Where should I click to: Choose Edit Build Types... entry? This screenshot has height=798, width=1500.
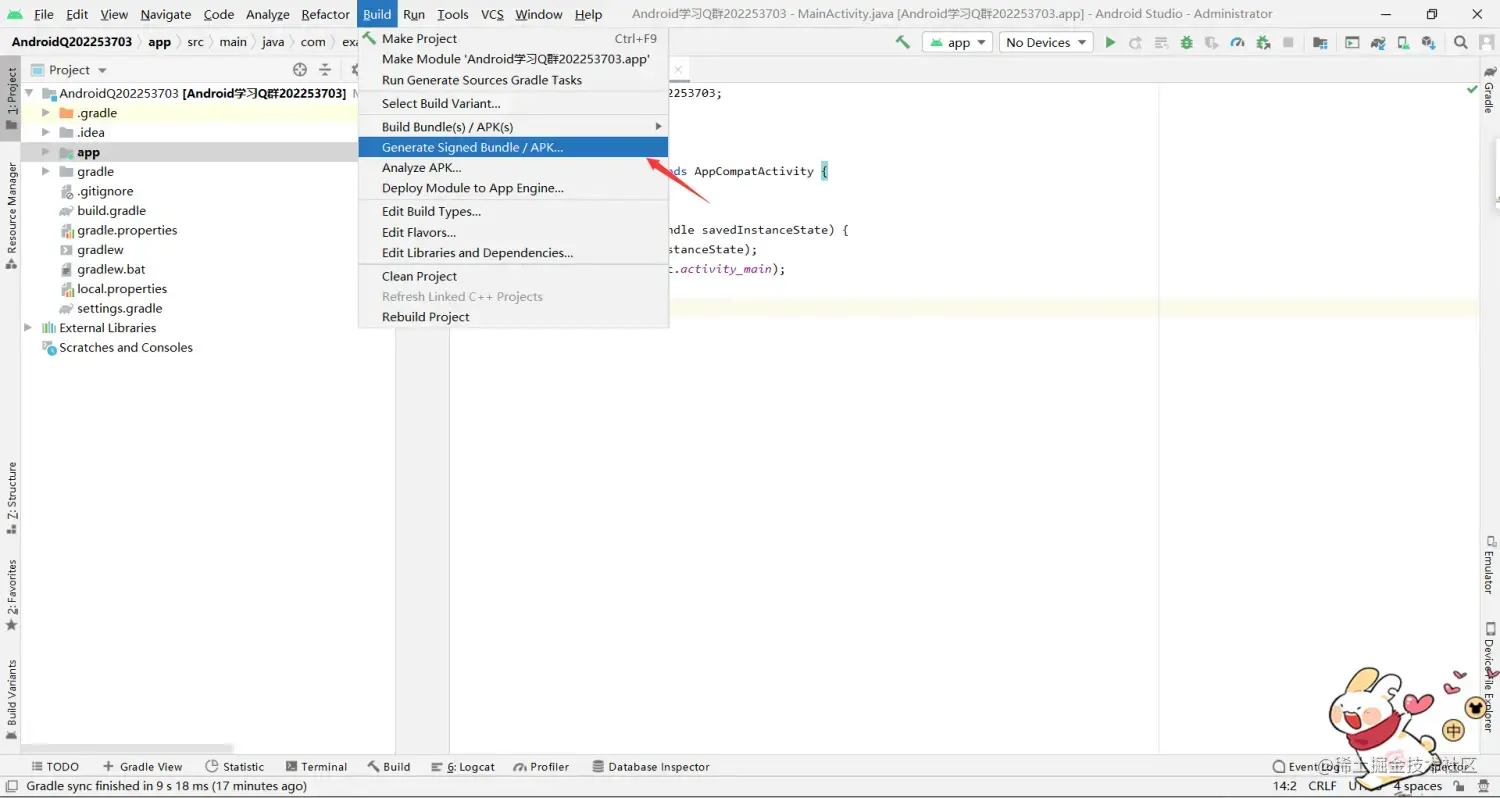click(513, 211)
